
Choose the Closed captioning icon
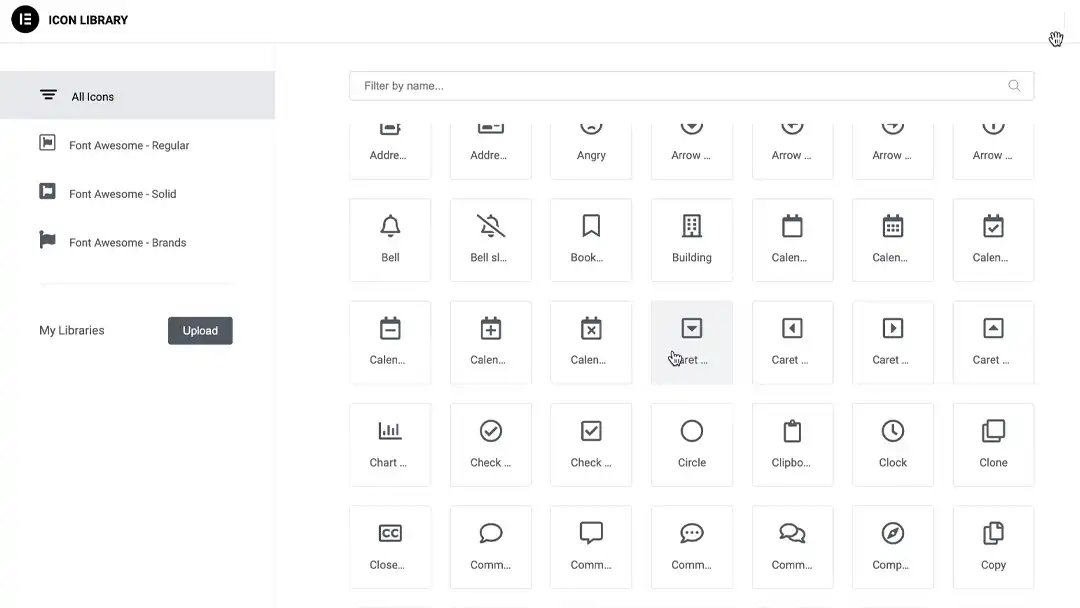tap(390, 546)
